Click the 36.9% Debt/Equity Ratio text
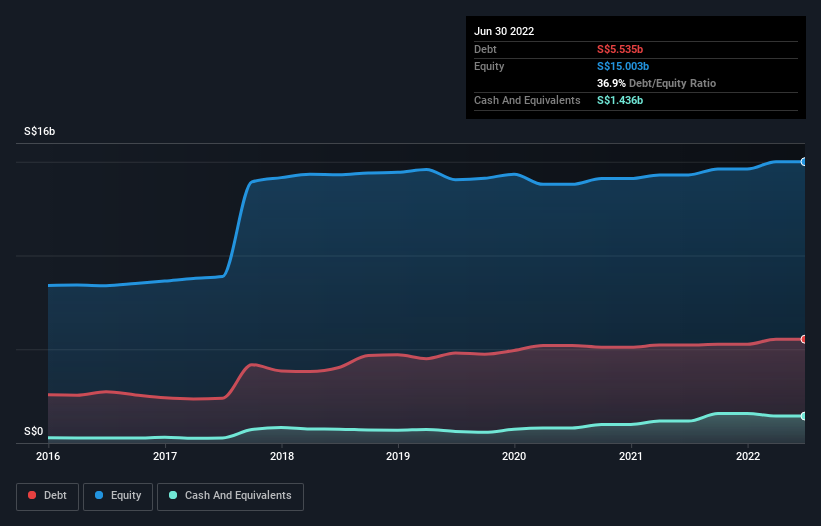The image size is (821, 526). (657, 83)
